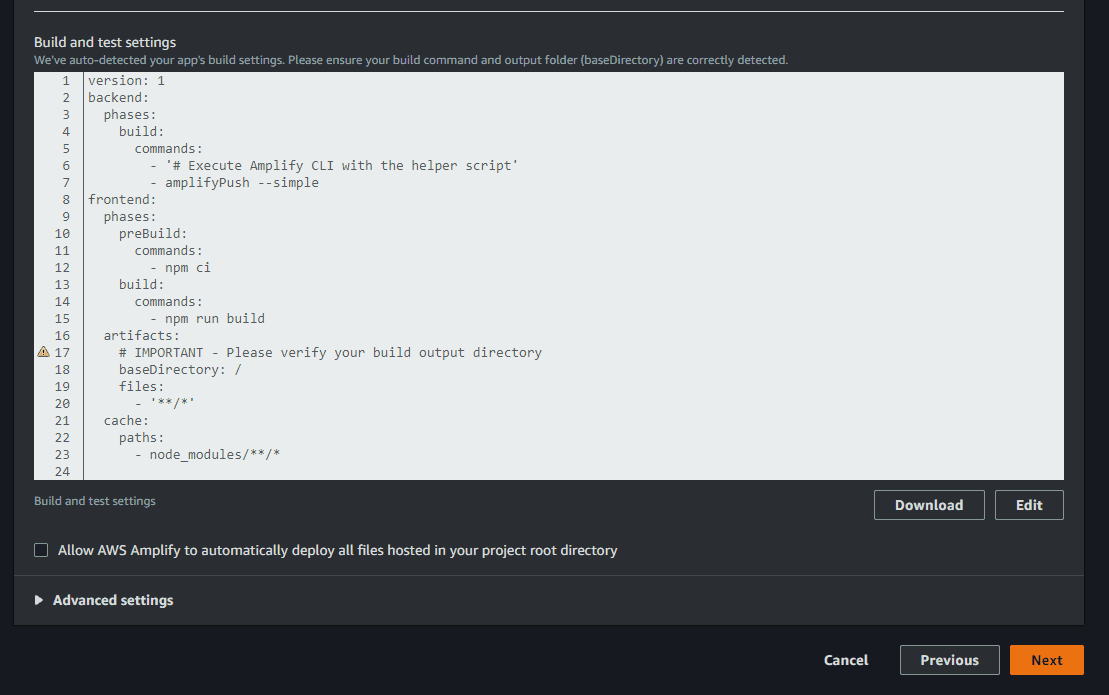This screenshot has width=1109, height=695.
Task: Click the npm ci command in the editor
Action: coord(188,267)
